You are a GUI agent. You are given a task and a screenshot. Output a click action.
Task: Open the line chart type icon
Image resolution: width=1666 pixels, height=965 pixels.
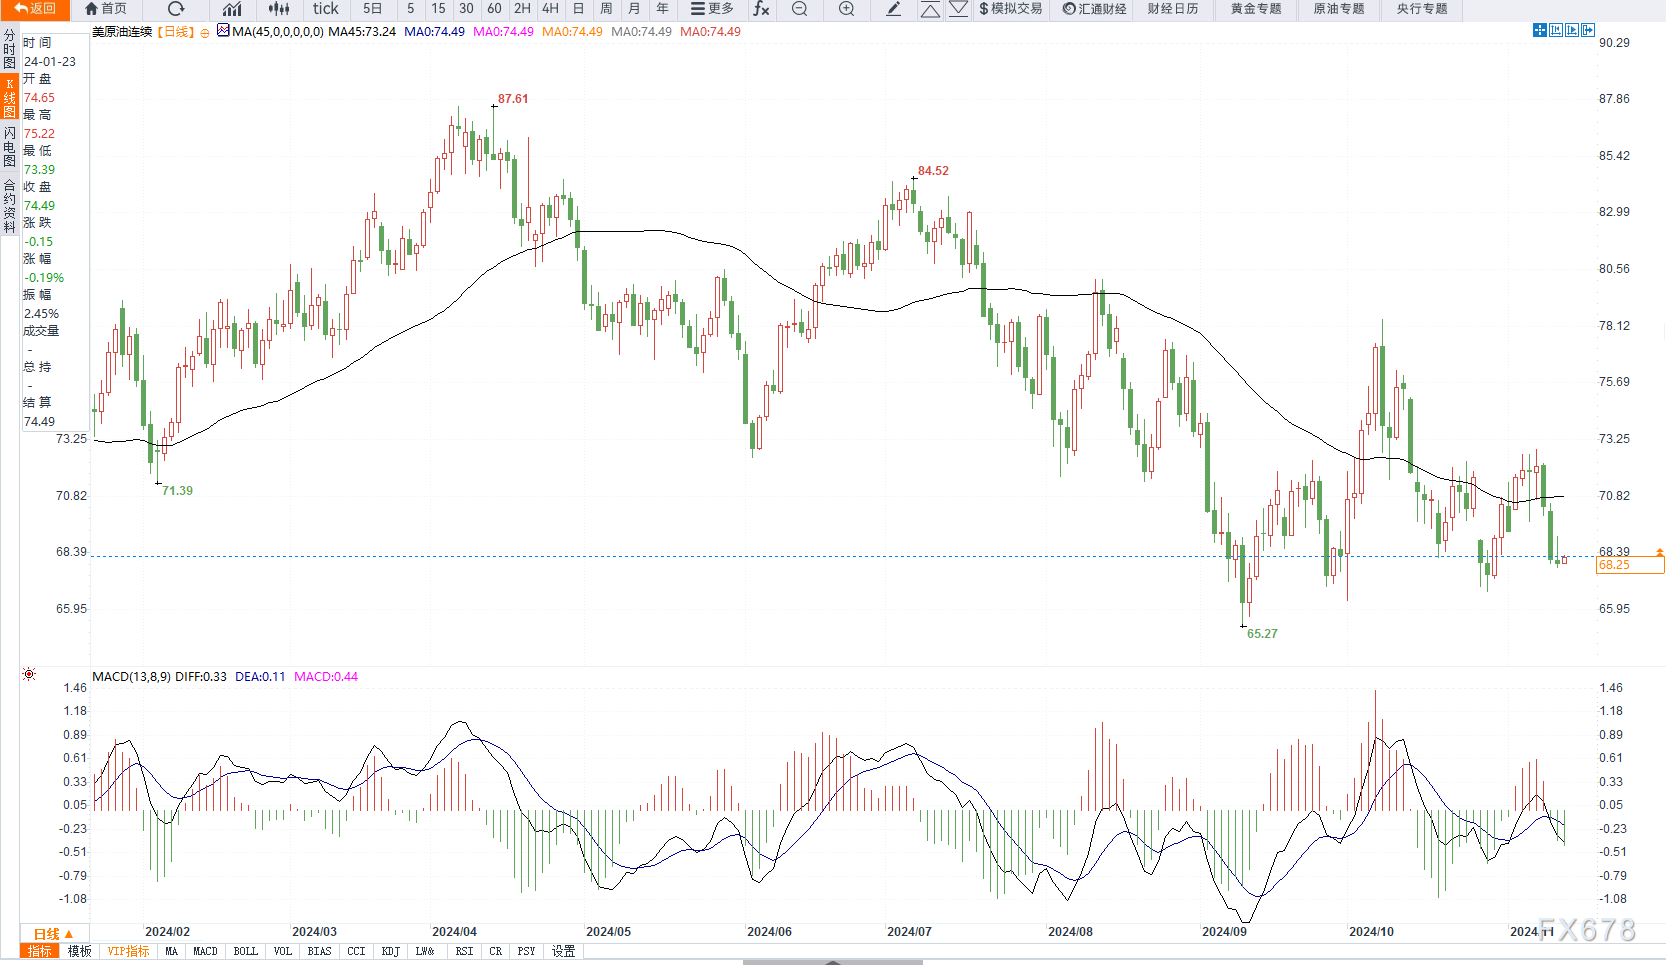click(232, 9)
